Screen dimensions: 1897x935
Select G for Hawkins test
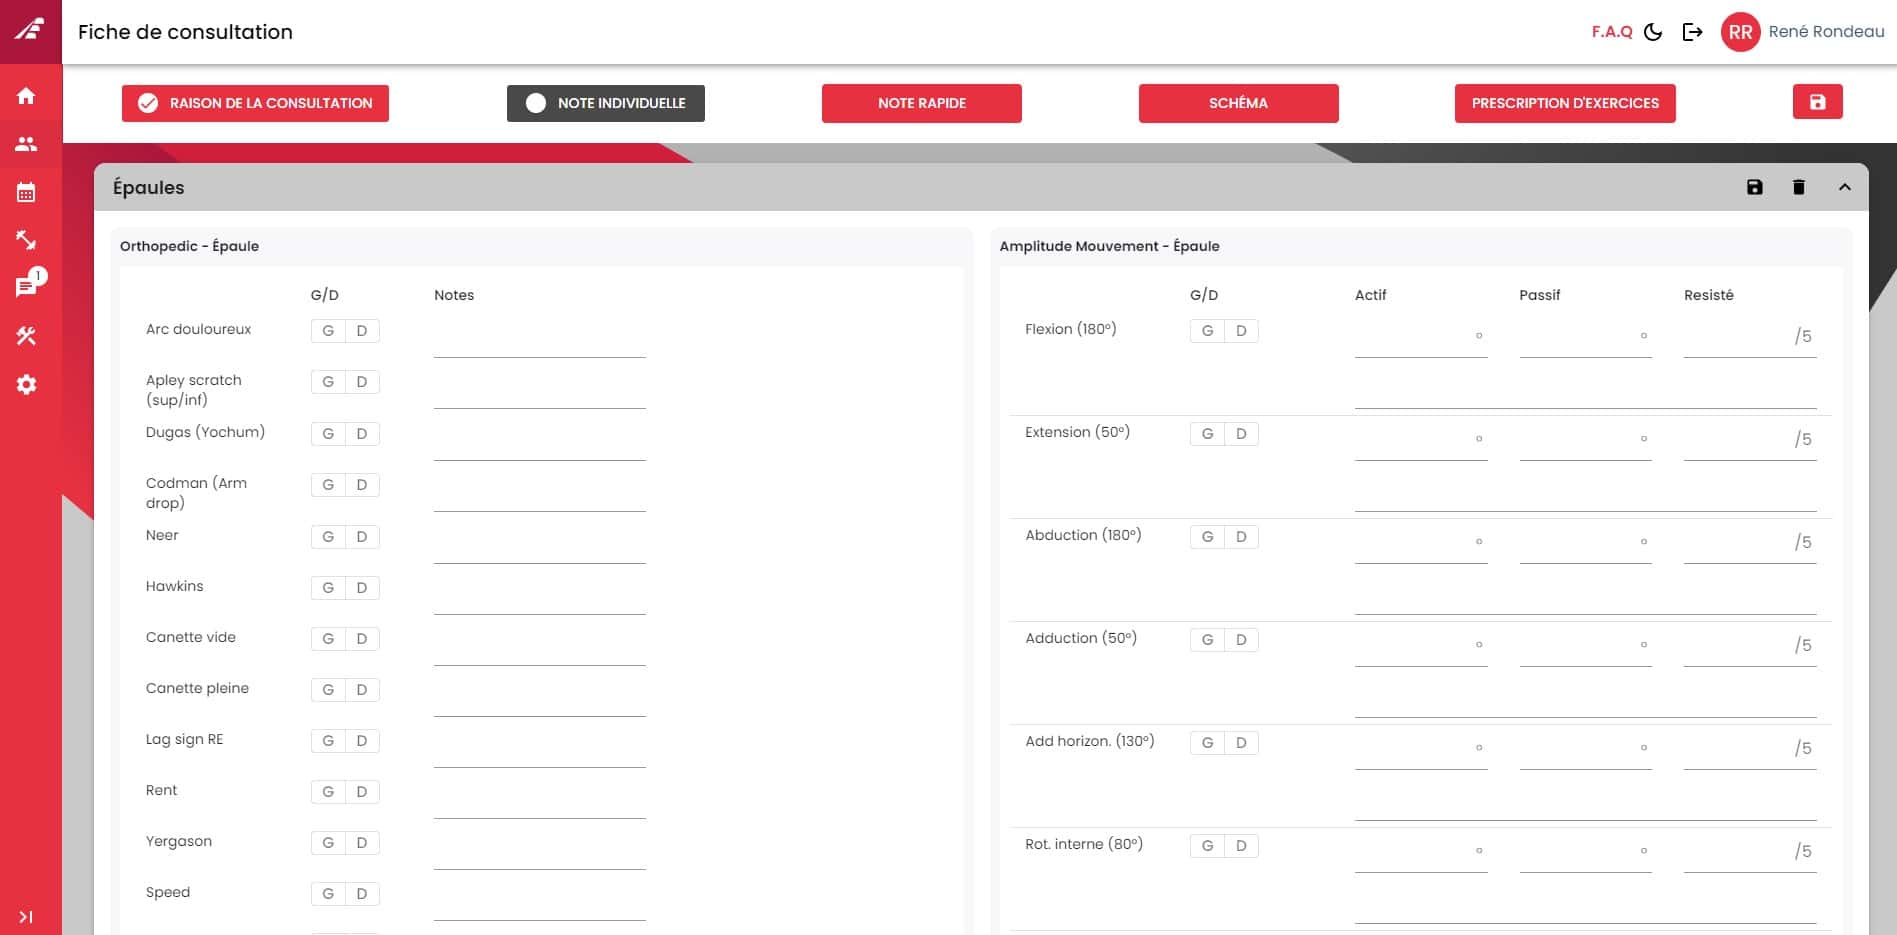(328, 588)
